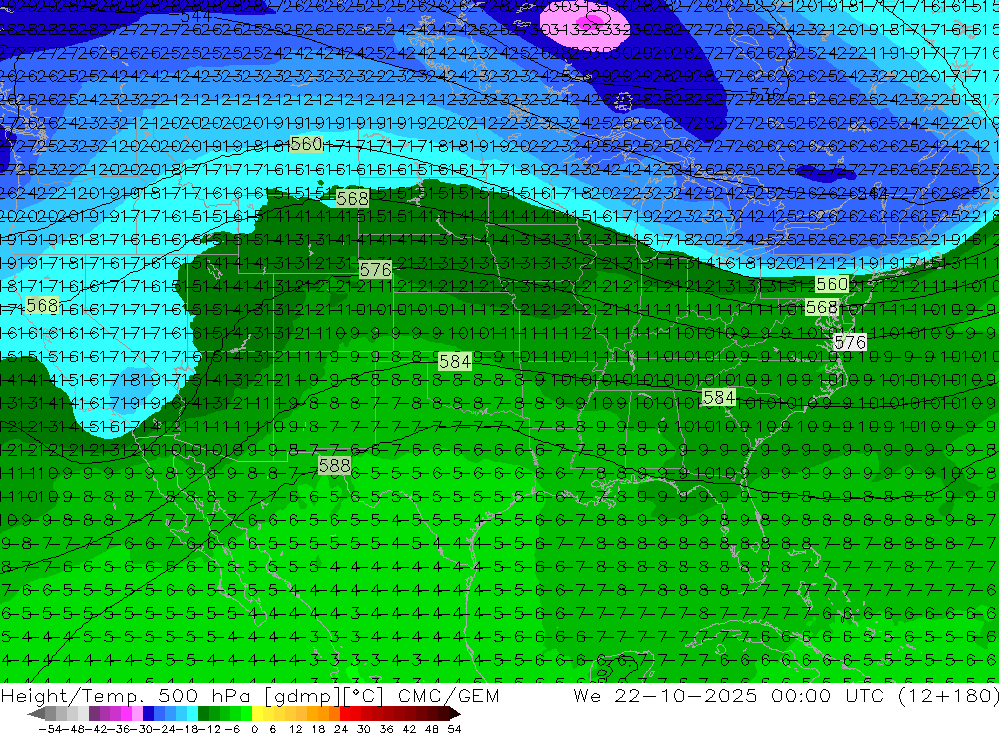Click the 544 height contour label
Image resolution: width=1000 pixels, height=733 pixels.
coord(196,17)
